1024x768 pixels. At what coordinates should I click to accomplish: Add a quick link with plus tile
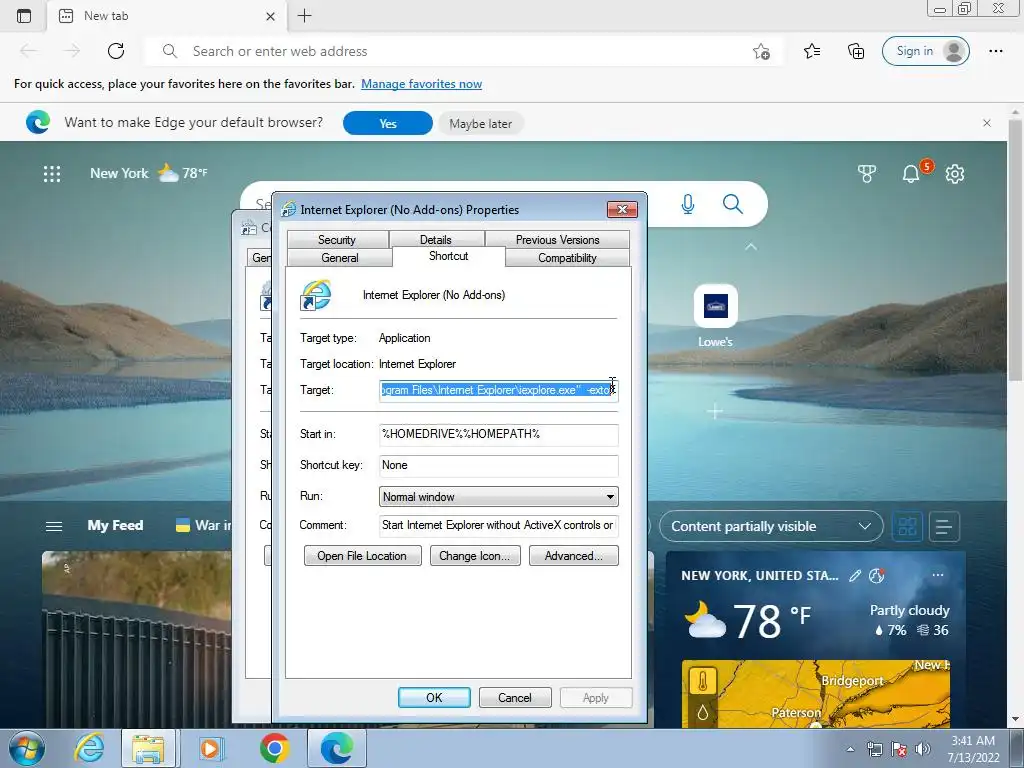coord(715,411)
